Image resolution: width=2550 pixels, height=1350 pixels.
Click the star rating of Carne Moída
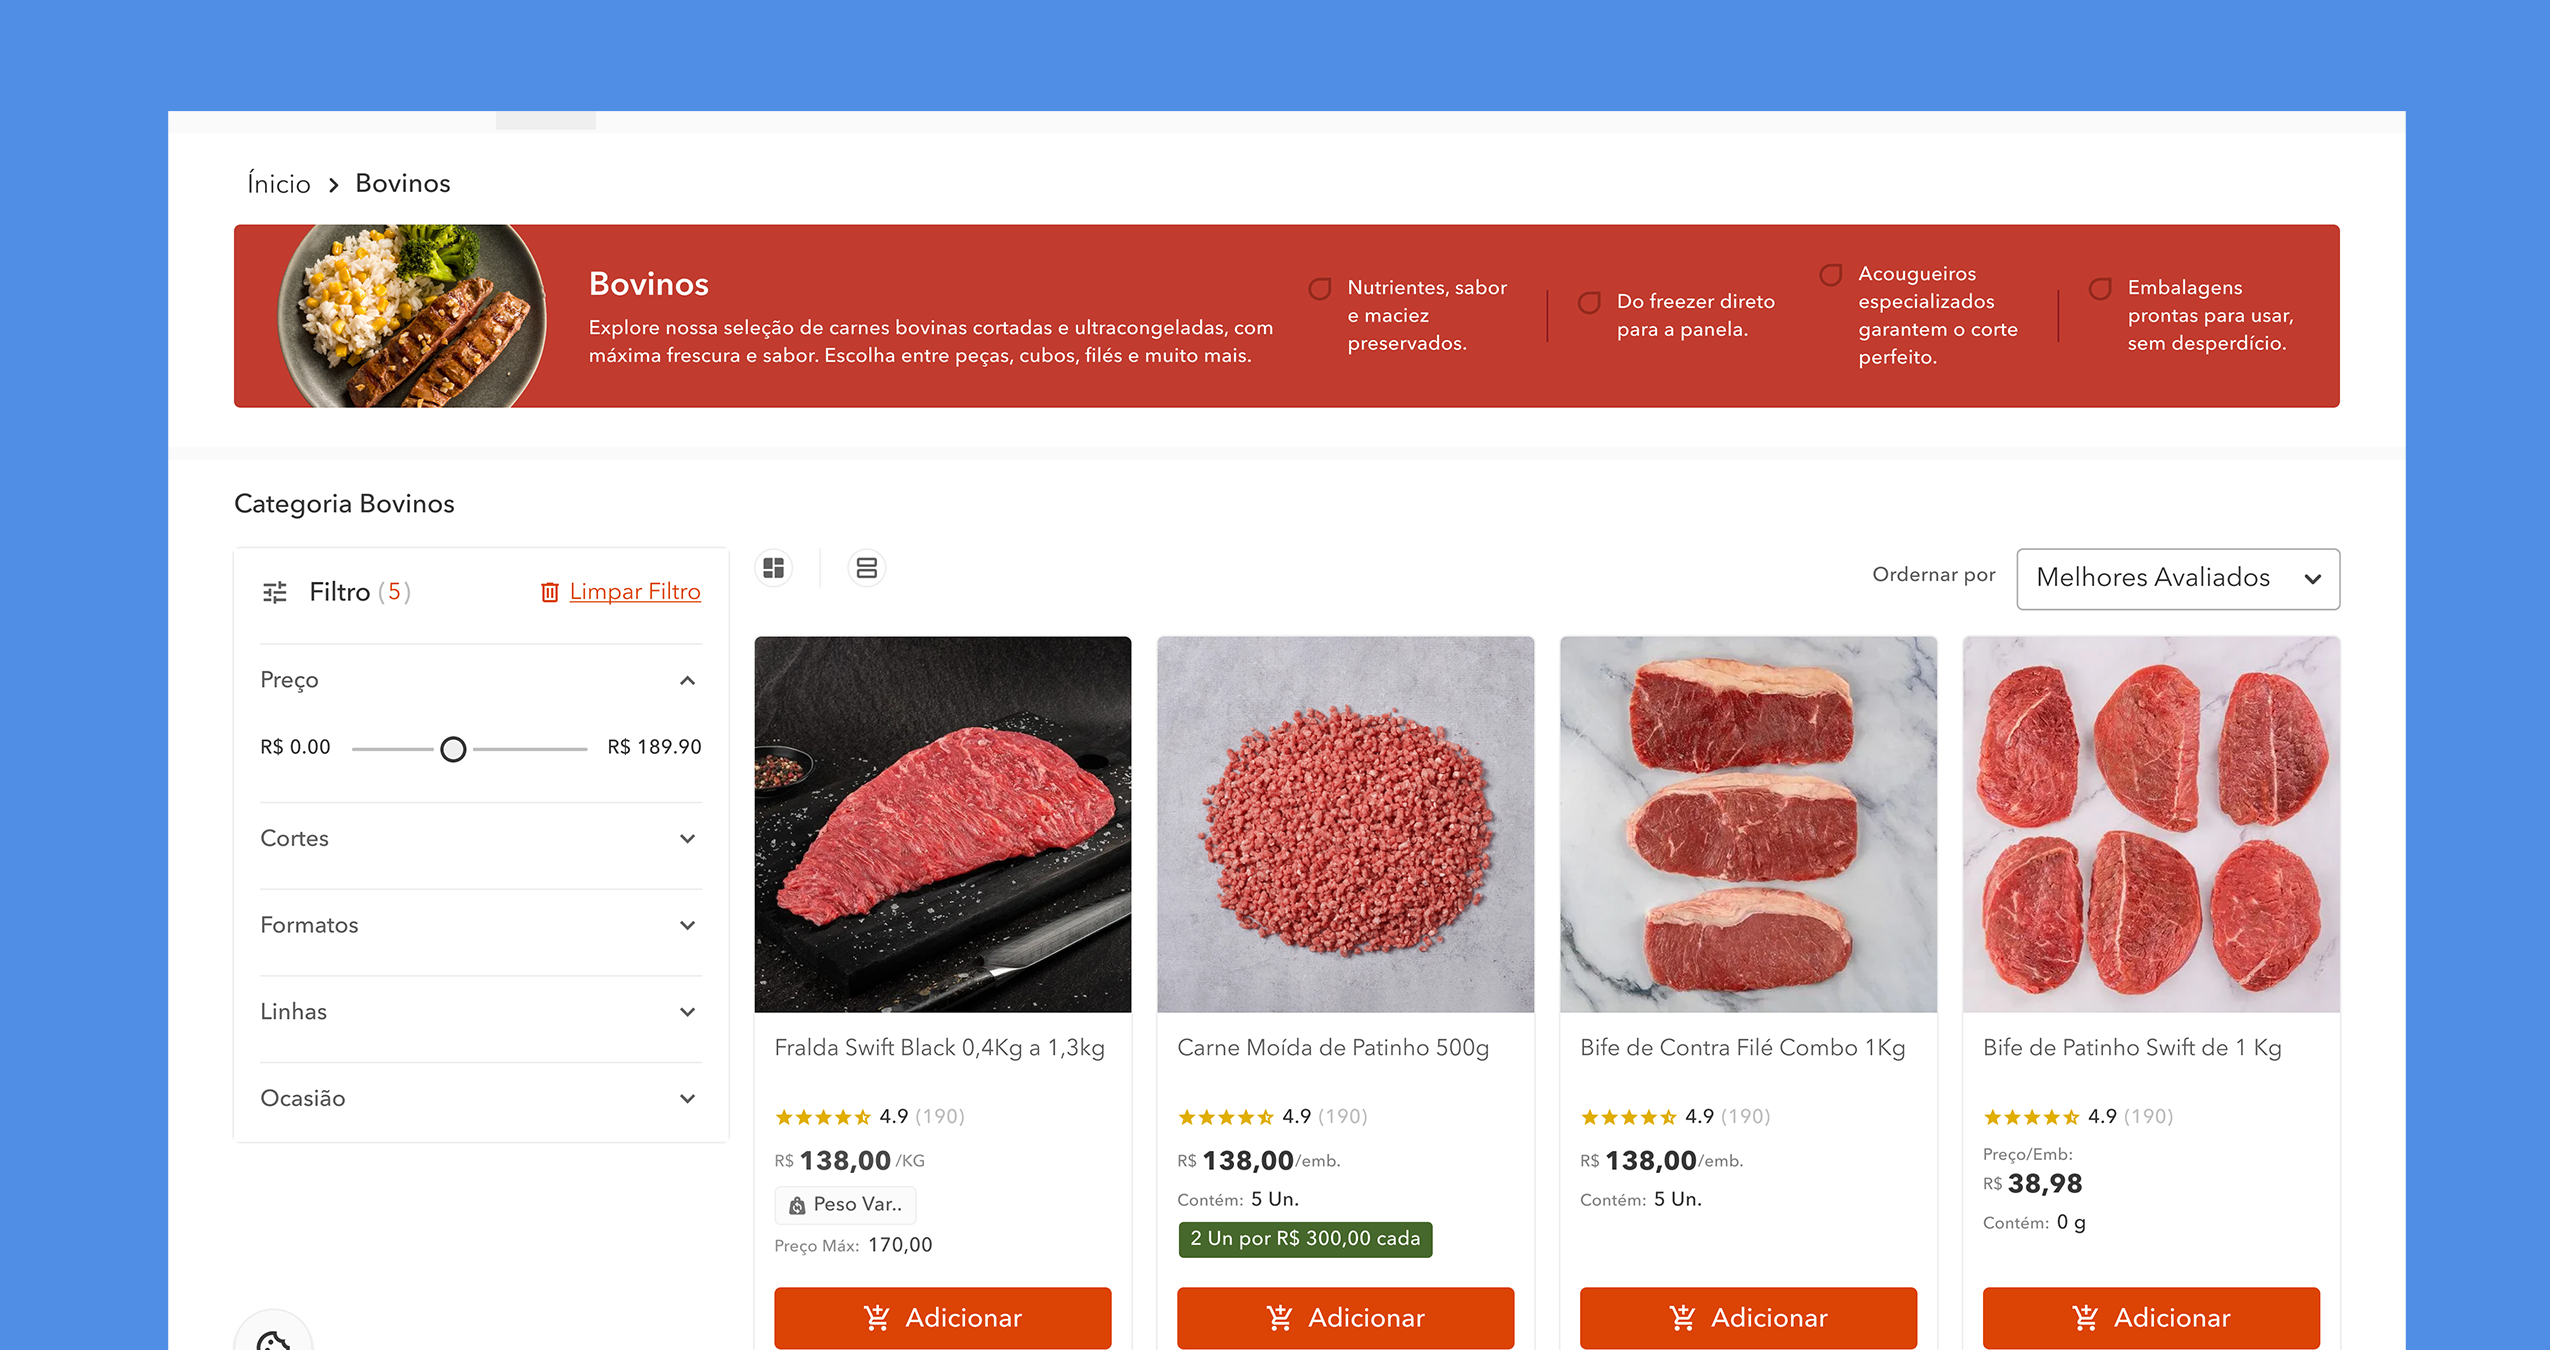click(1225, 1116)
